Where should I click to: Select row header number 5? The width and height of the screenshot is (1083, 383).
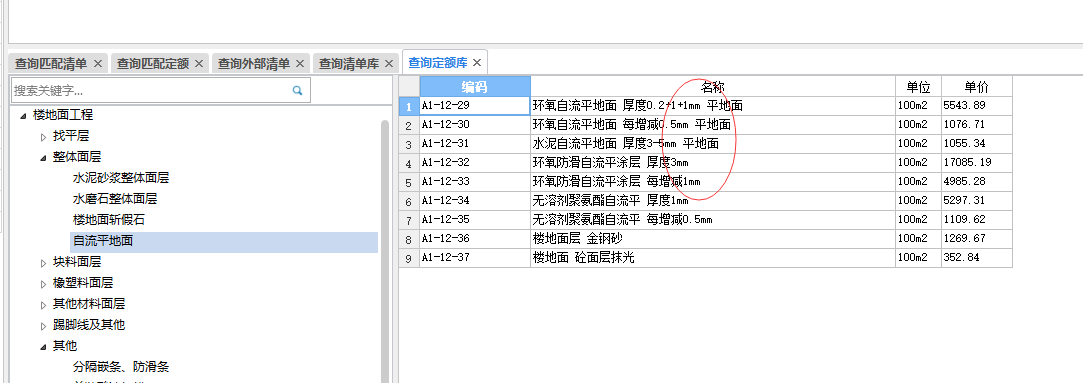pos(409,182)
